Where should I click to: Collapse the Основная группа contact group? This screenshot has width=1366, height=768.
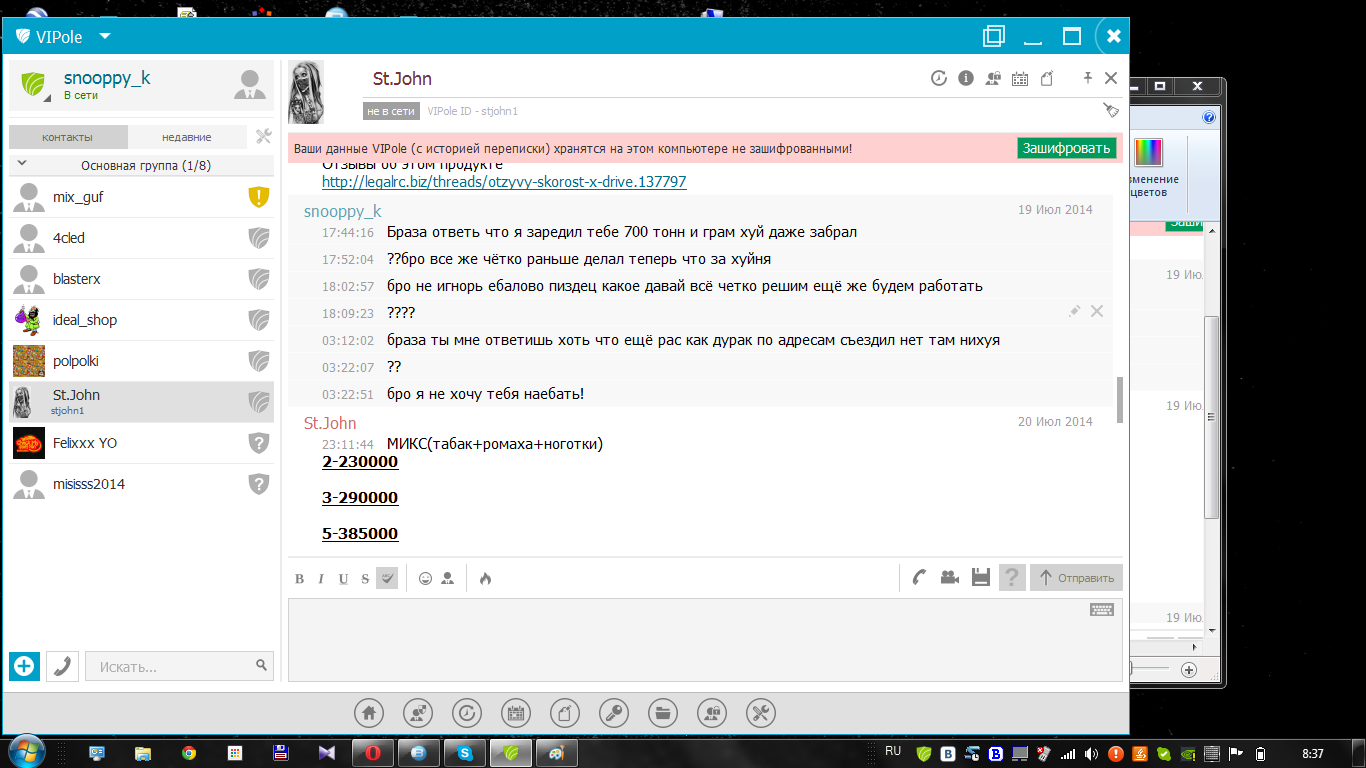coord(22,164)
